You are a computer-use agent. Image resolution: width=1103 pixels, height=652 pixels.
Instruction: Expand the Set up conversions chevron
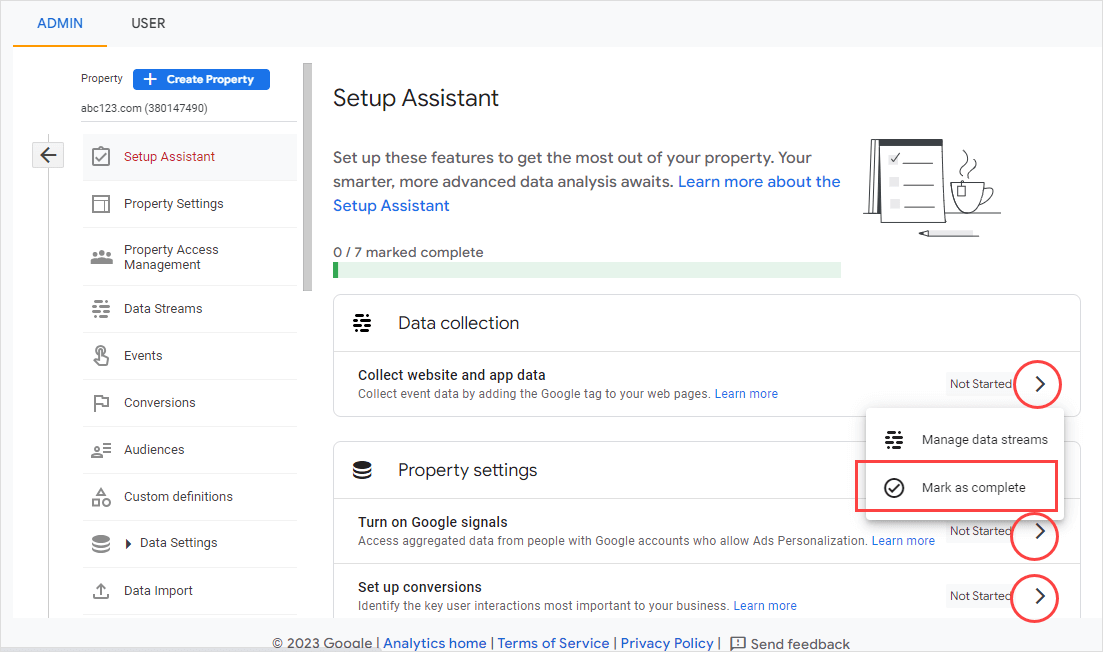1039,596
